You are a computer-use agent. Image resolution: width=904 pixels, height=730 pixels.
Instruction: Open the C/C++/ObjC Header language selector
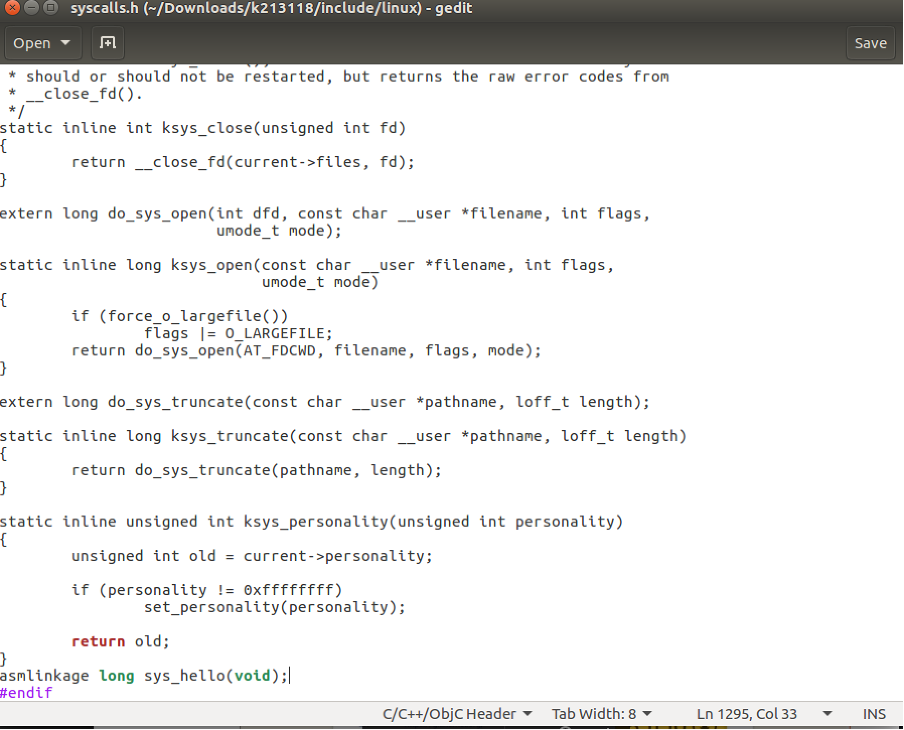(x=457, y=714)
